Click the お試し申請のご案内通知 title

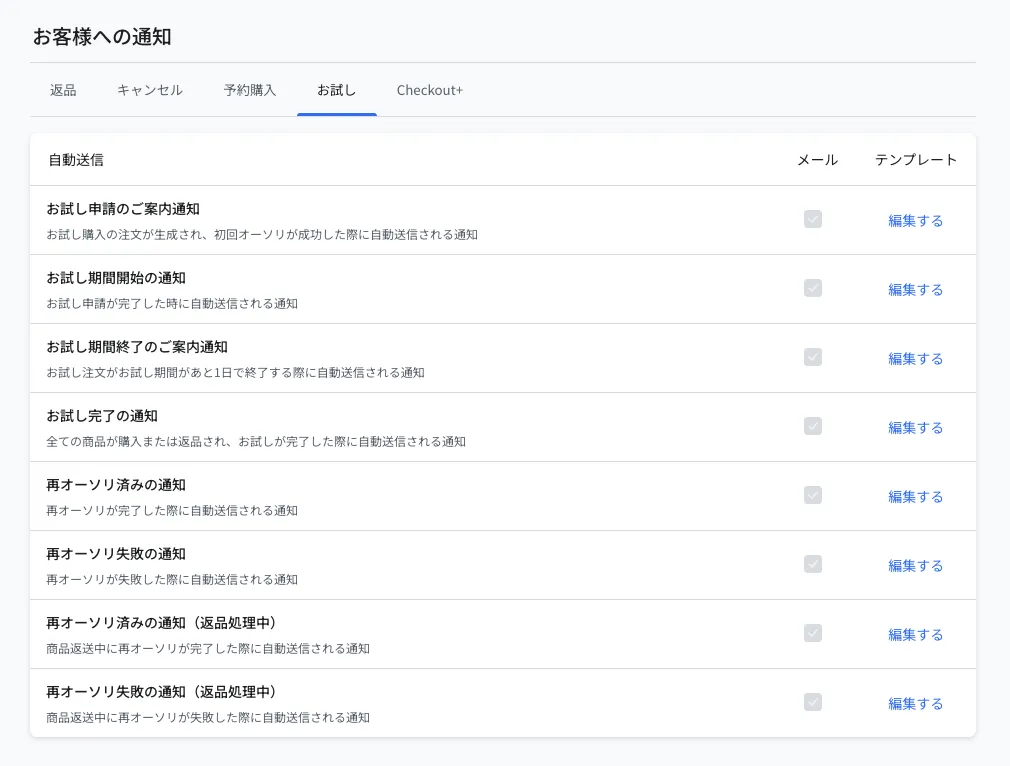(x=123, y=209)
